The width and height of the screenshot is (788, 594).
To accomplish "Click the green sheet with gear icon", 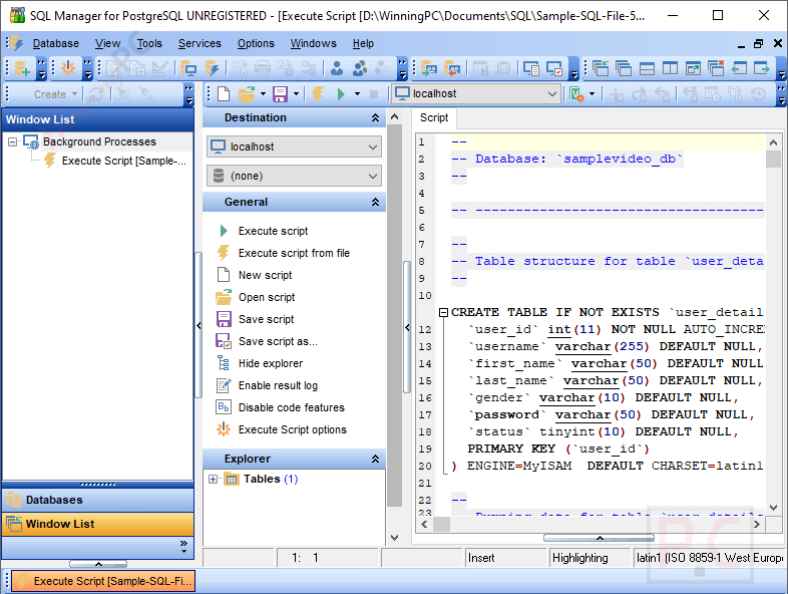I will coord(577,94).
